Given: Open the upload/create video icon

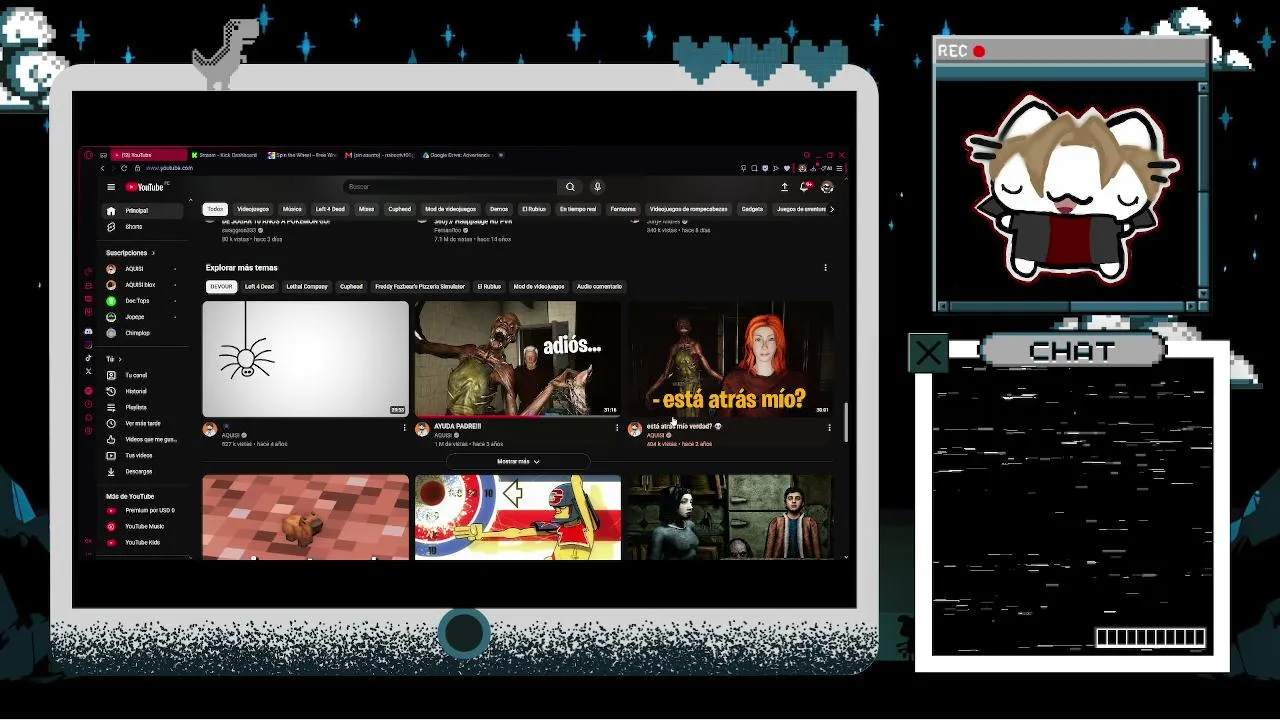Looking at the screenshot, I should (x=785, y=187).
